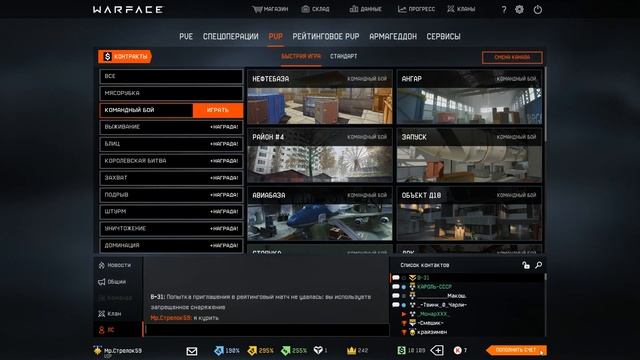Click the red K credits icon
This screenshot has height=360, width=640.
(x=458, y=350)
